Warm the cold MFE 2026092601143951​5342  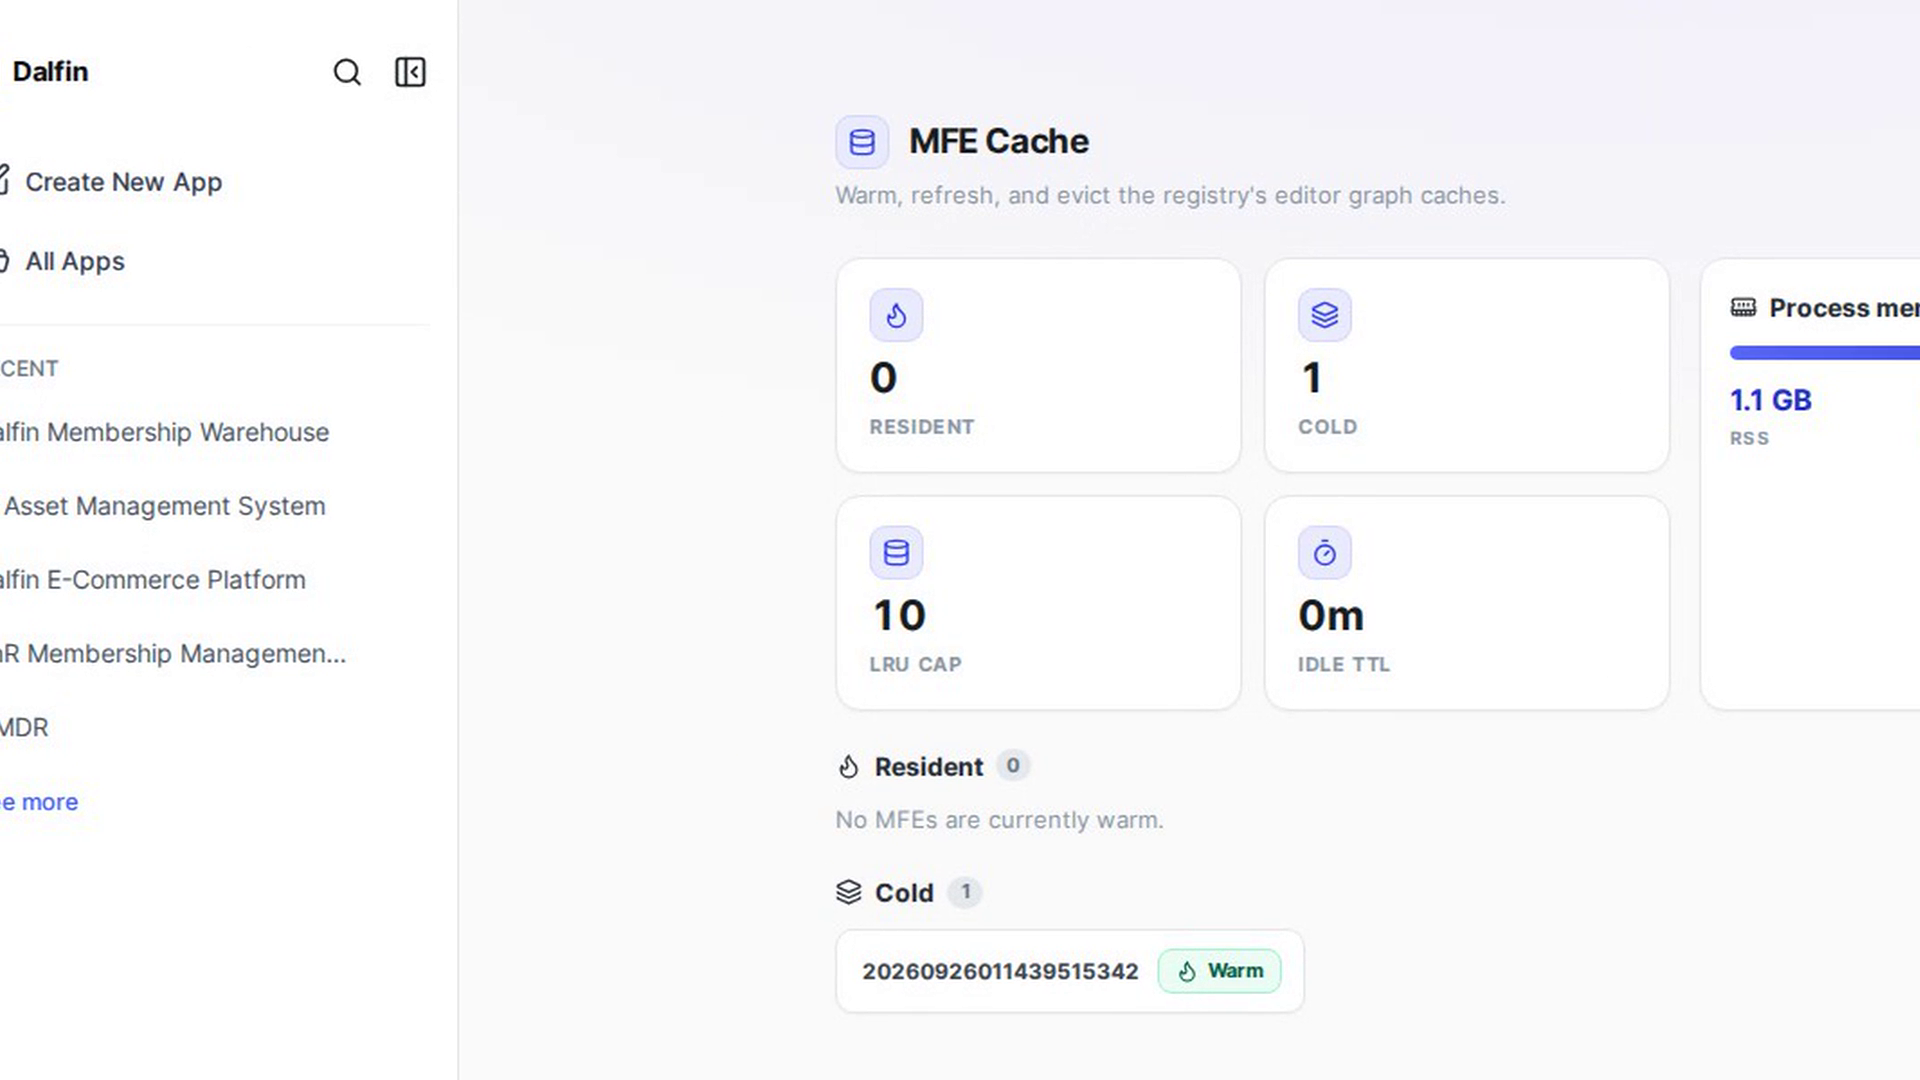point(1219,971)
